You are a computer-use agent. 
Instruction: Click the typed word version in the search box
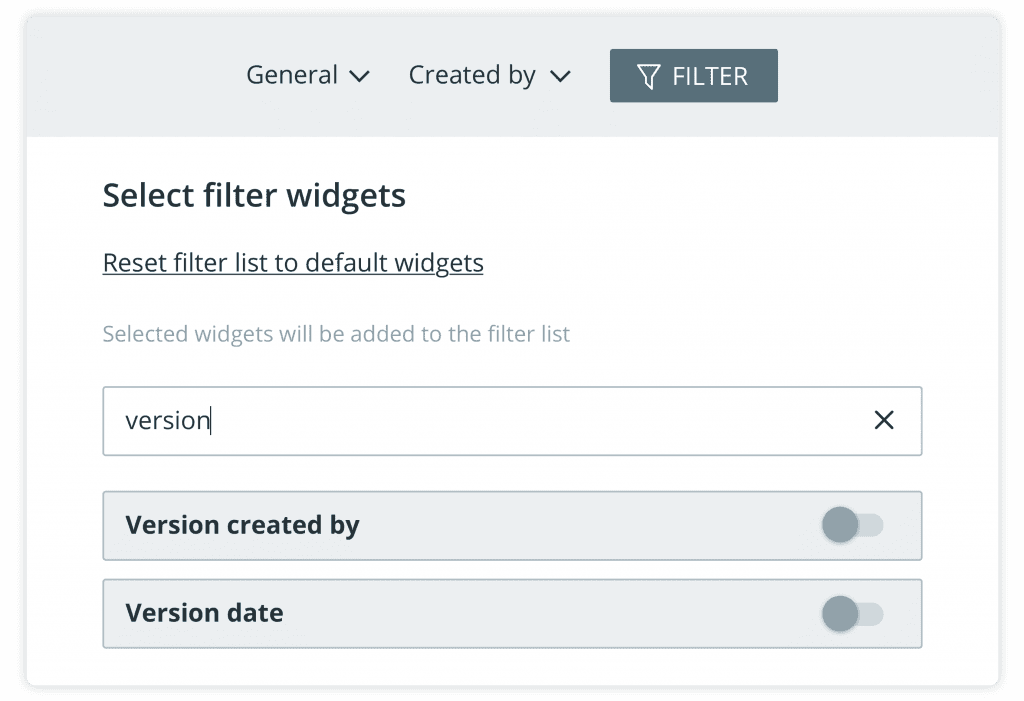tap(167, 421)
